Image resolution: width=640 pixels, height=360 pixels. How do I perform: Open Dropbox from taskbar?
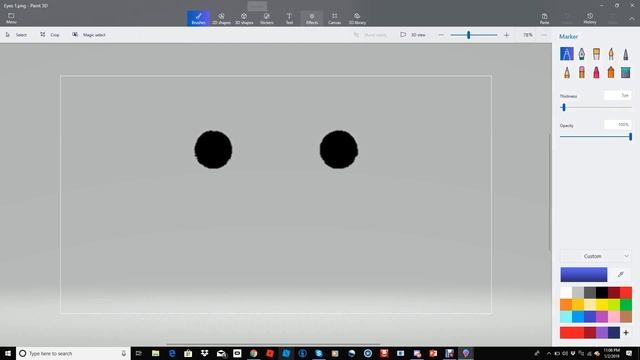pyautogui.click(x=204, y=353)
